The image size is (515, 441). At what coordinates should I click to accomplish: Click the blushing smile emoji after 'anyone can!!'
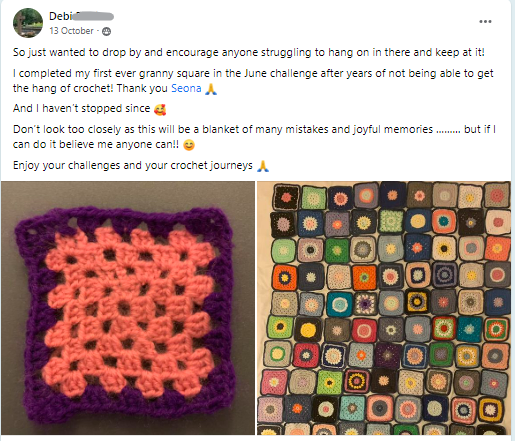coord(189,145)
